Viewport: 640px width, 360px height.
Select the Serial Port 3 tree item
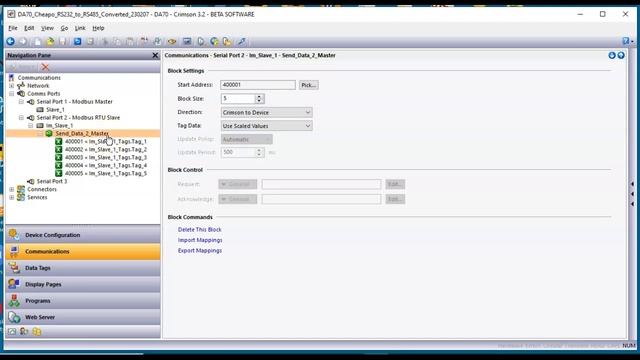coord(52,181)
